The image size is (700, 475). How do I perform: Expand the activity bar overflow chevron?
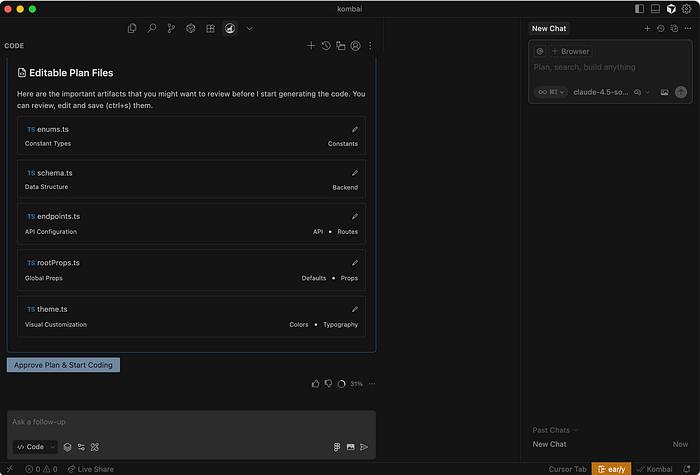pos(249,28)
